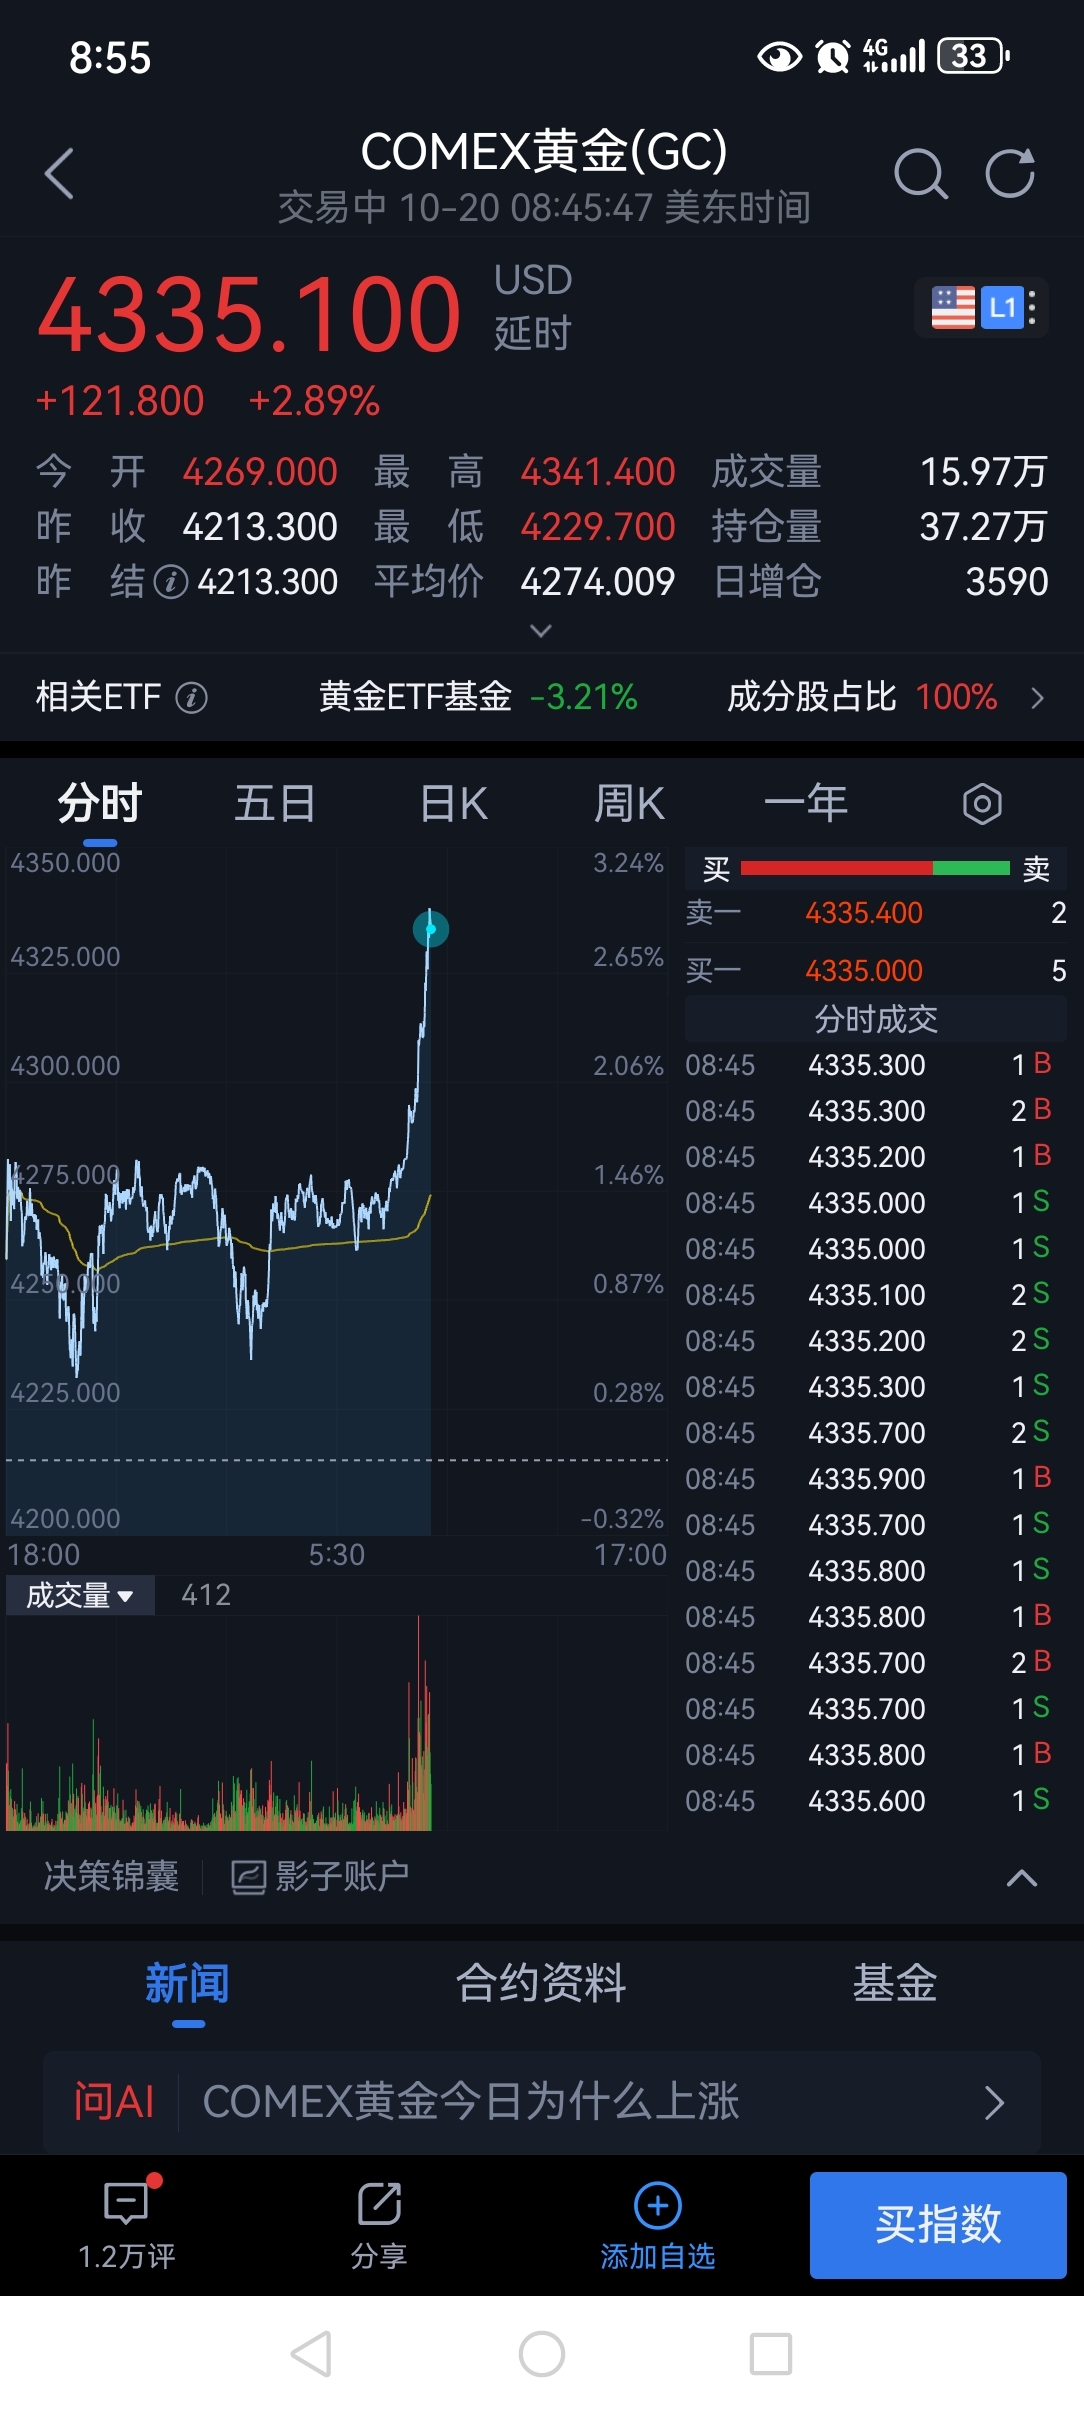1084x2412 pixels.
Task: Tap the 持仓量 37.27万 value
Action: (x=983, y=527)
